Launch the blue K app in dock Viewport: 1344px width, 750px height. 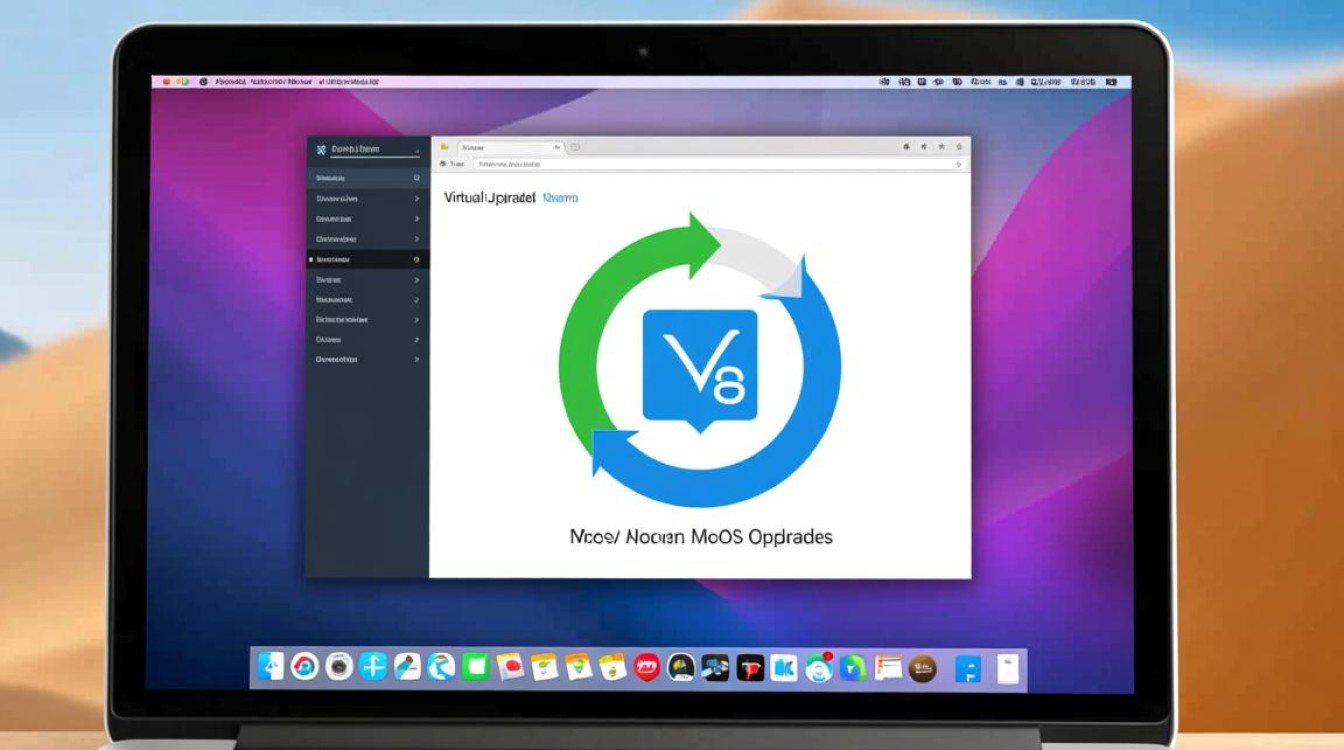[x=784, y=668]
